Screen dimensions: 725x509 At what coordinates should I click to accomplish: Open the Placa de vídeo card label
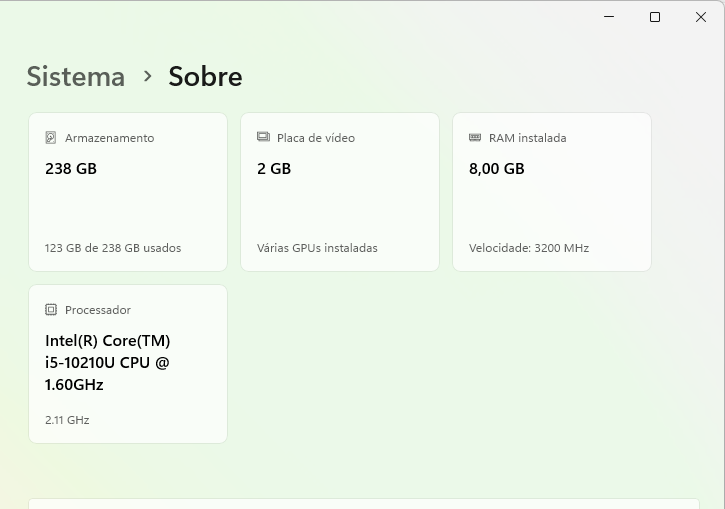pos(315,138)
